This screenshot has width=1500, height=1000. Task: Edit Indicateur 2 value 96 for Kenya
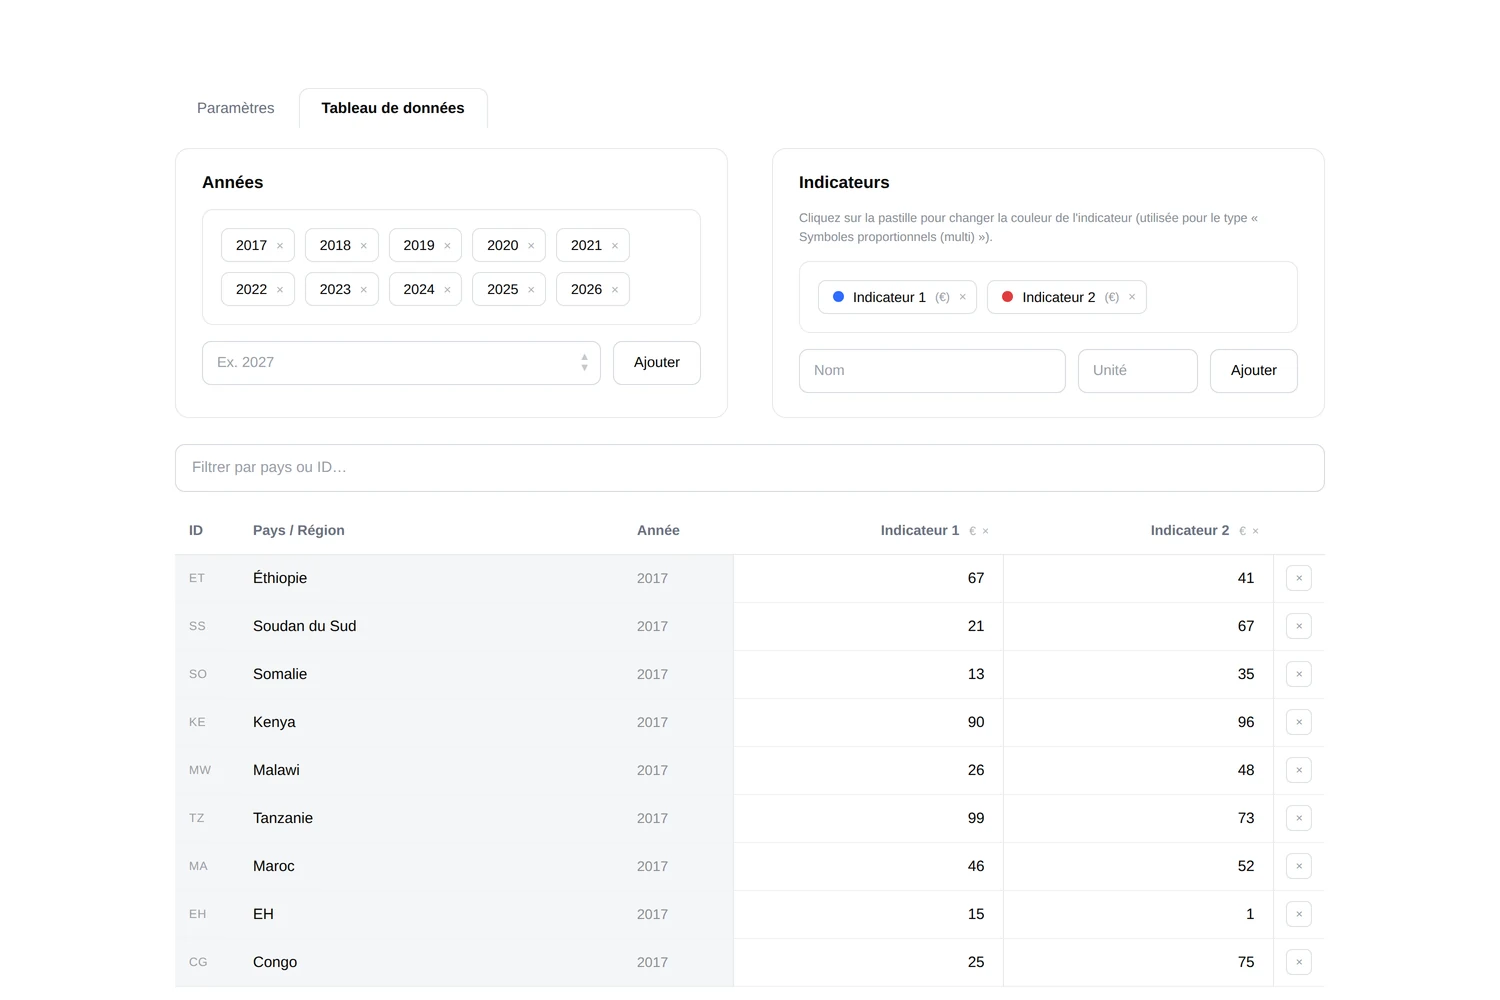click(x=1138, y=723)
